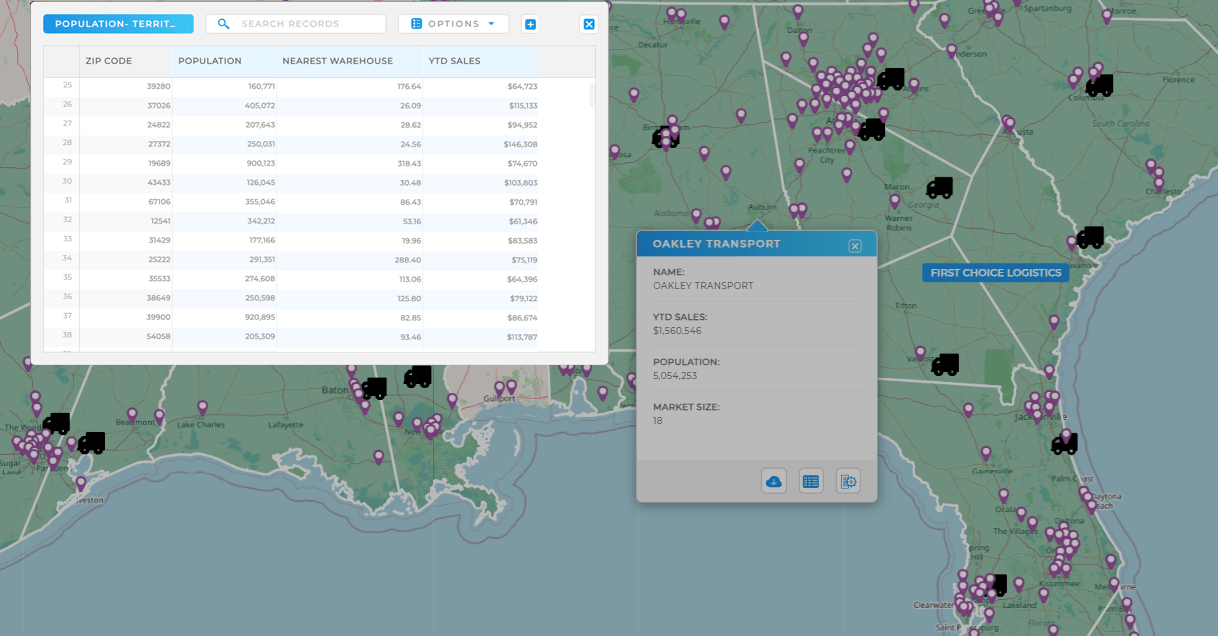Select the truck icon southeast of Atlanta pin cluster
Screen dimensions: 1218x636
872,129
